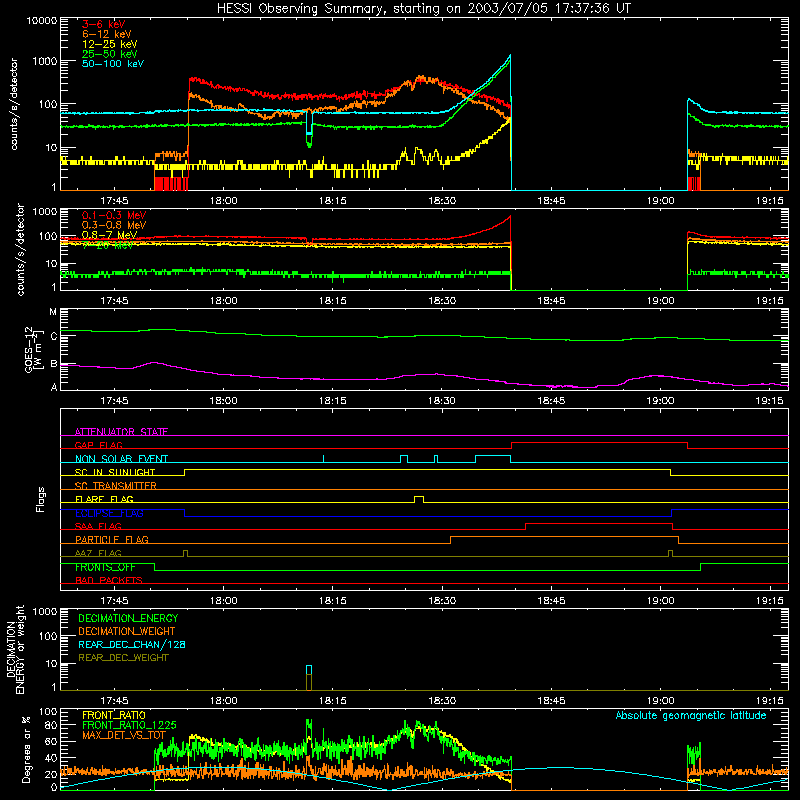Click the widest NON_SOLAR_EVENT raised pulse
The image size is (800, 800).
coord(493,456)
